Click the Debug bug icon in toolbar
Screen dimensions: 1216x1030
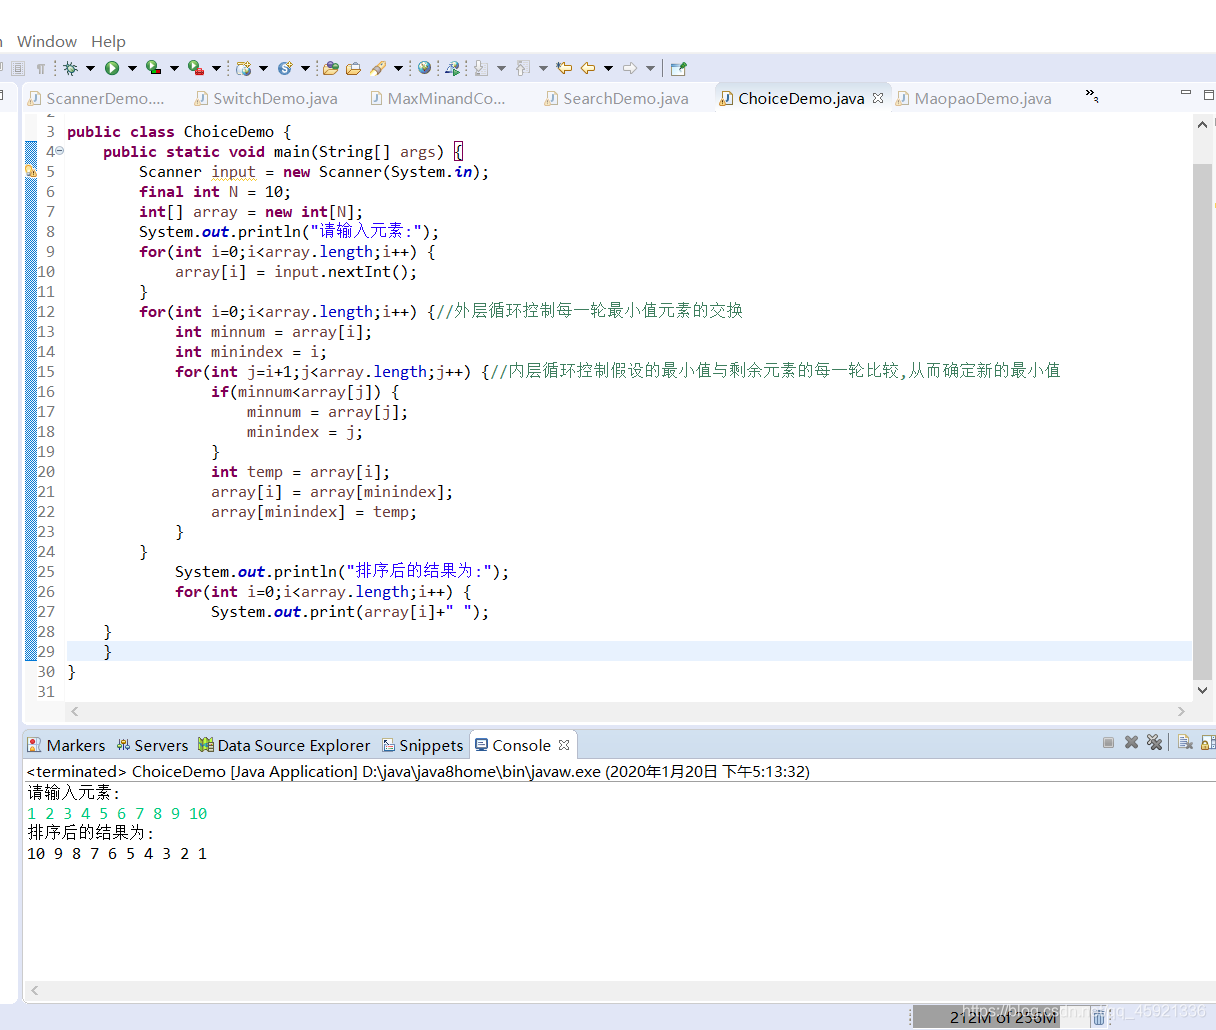tap(70, 68)
